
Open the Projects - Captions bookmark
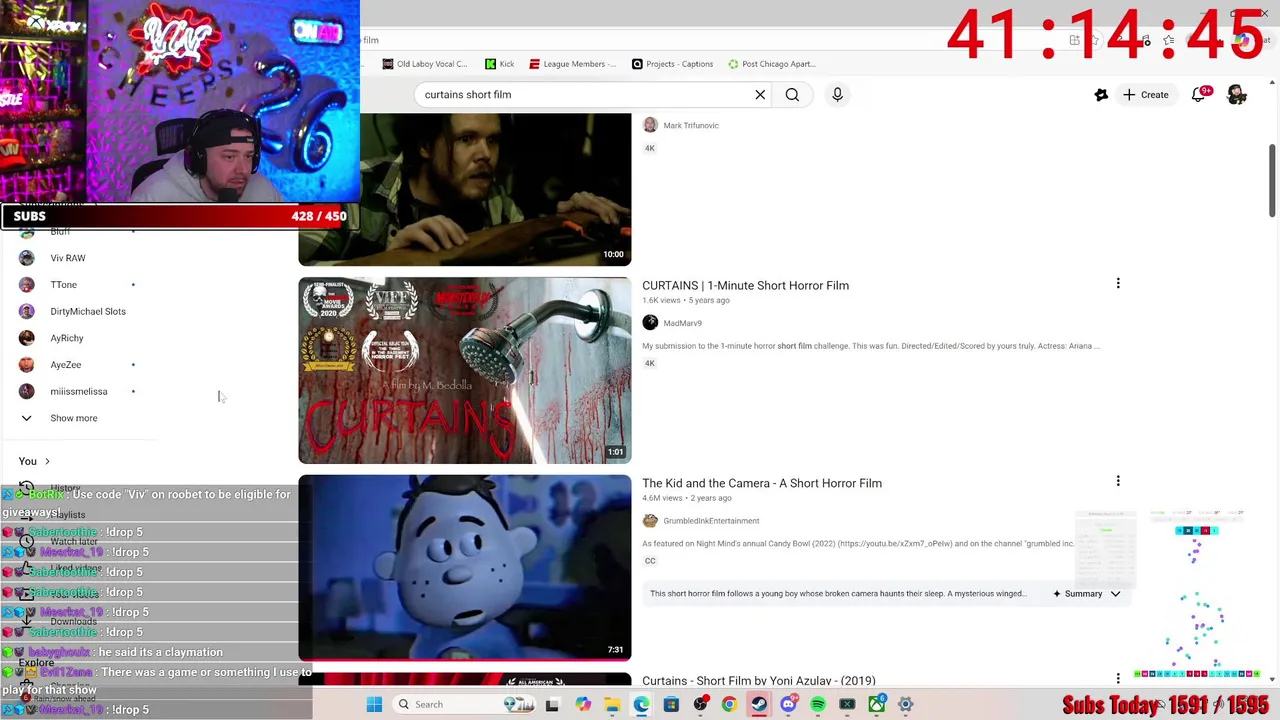point(672,64)
